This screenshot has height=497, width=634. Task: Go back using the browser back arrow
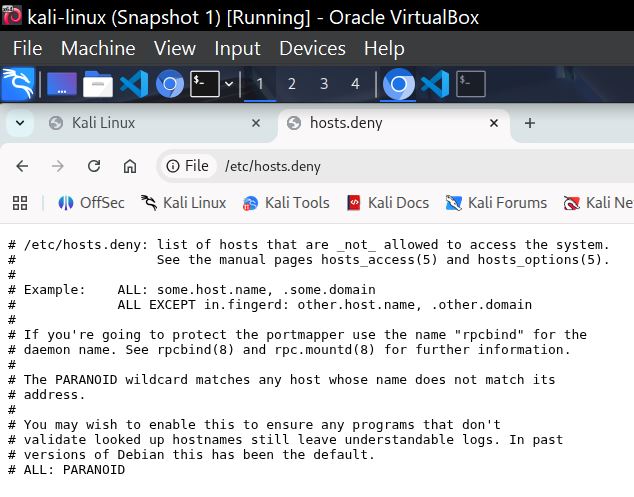22,166
